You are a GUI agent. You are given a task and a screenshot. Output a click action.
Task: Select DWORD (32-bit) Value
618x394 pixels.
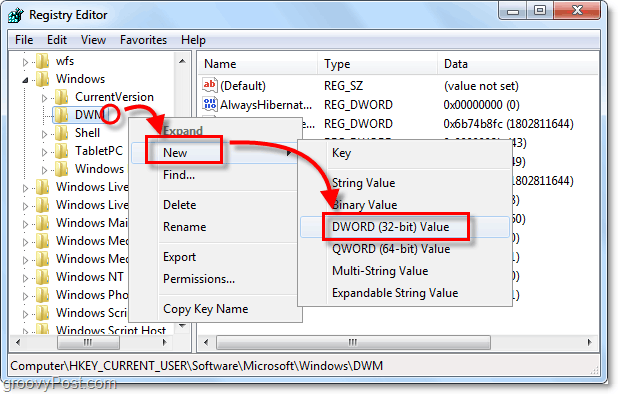tap(405, 227)
